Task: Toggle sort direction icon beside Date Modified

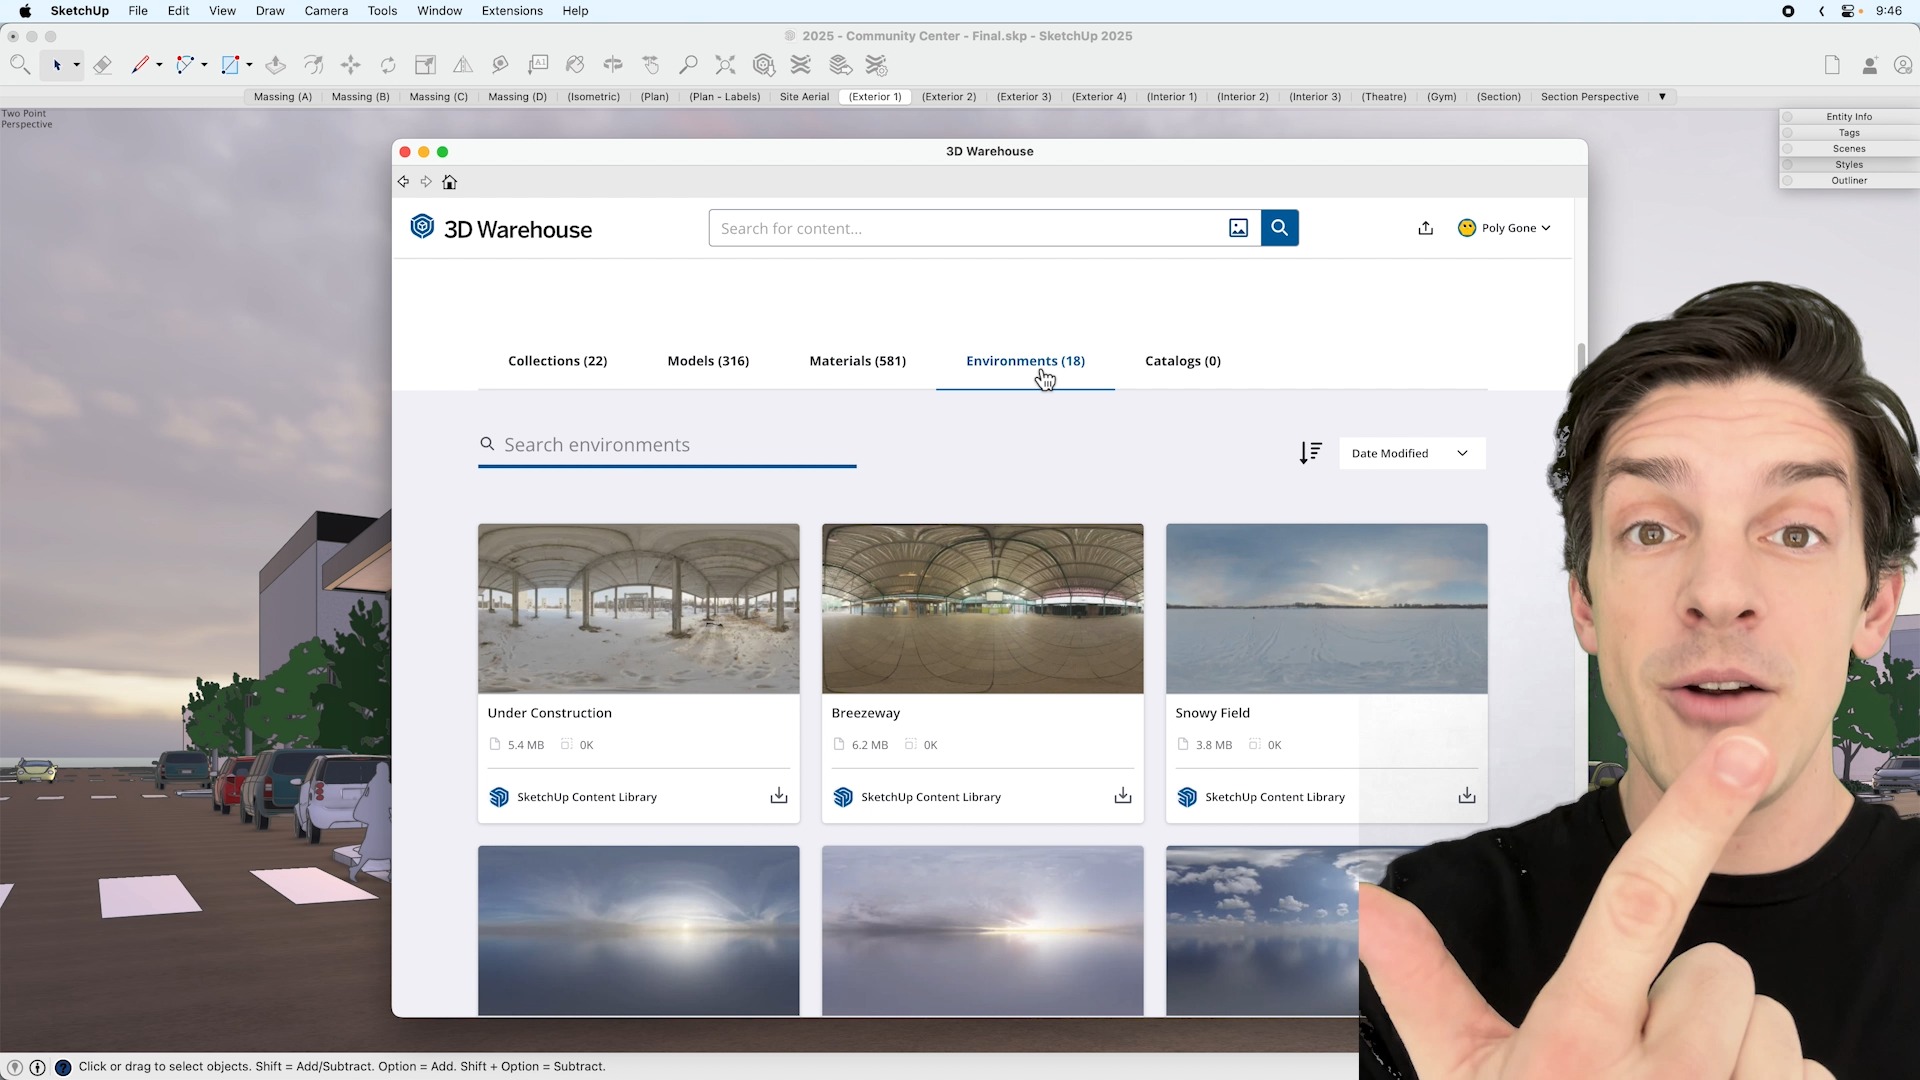Action: 1310,453
